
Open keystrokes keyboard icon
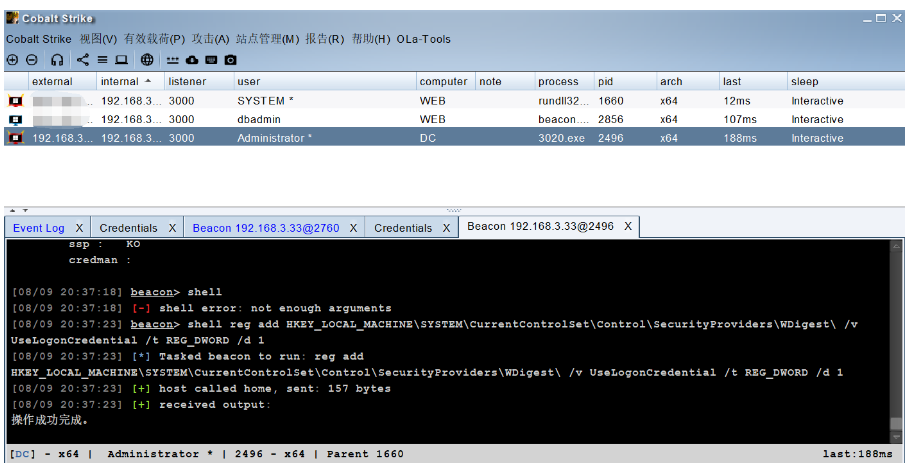click(x=212, y=59)
